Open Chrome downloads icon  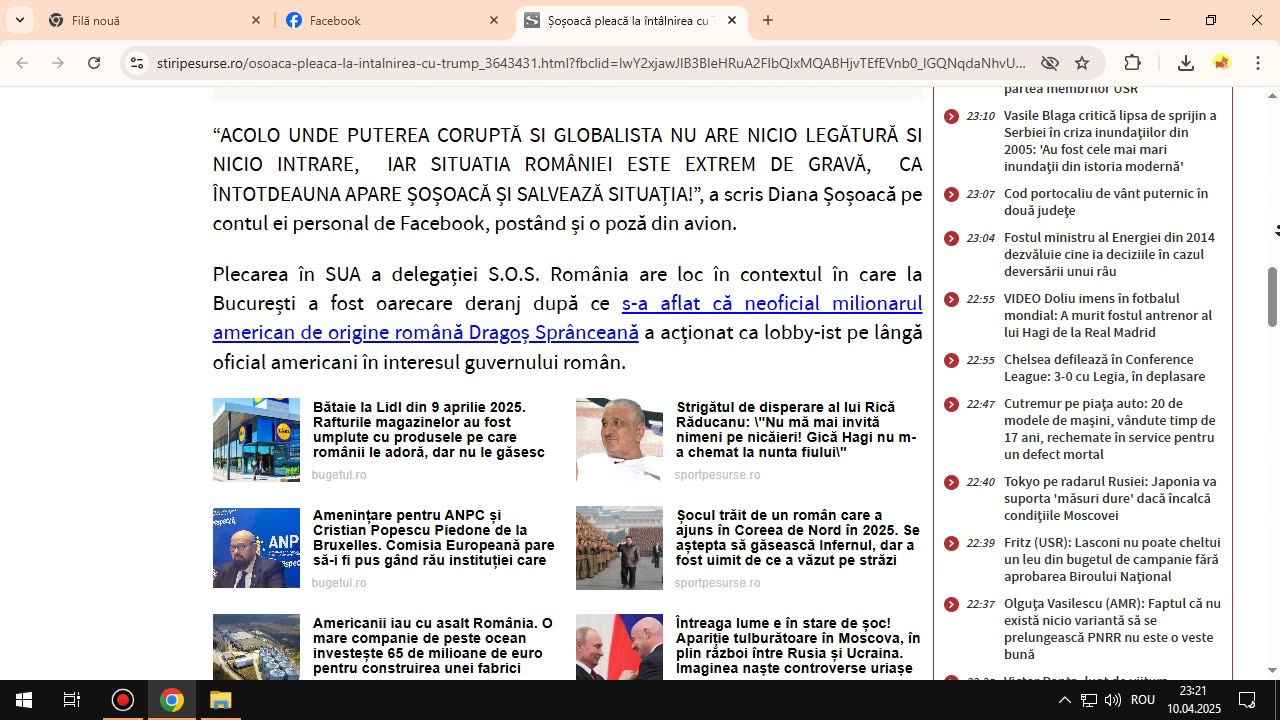(x=1186, y=63)
